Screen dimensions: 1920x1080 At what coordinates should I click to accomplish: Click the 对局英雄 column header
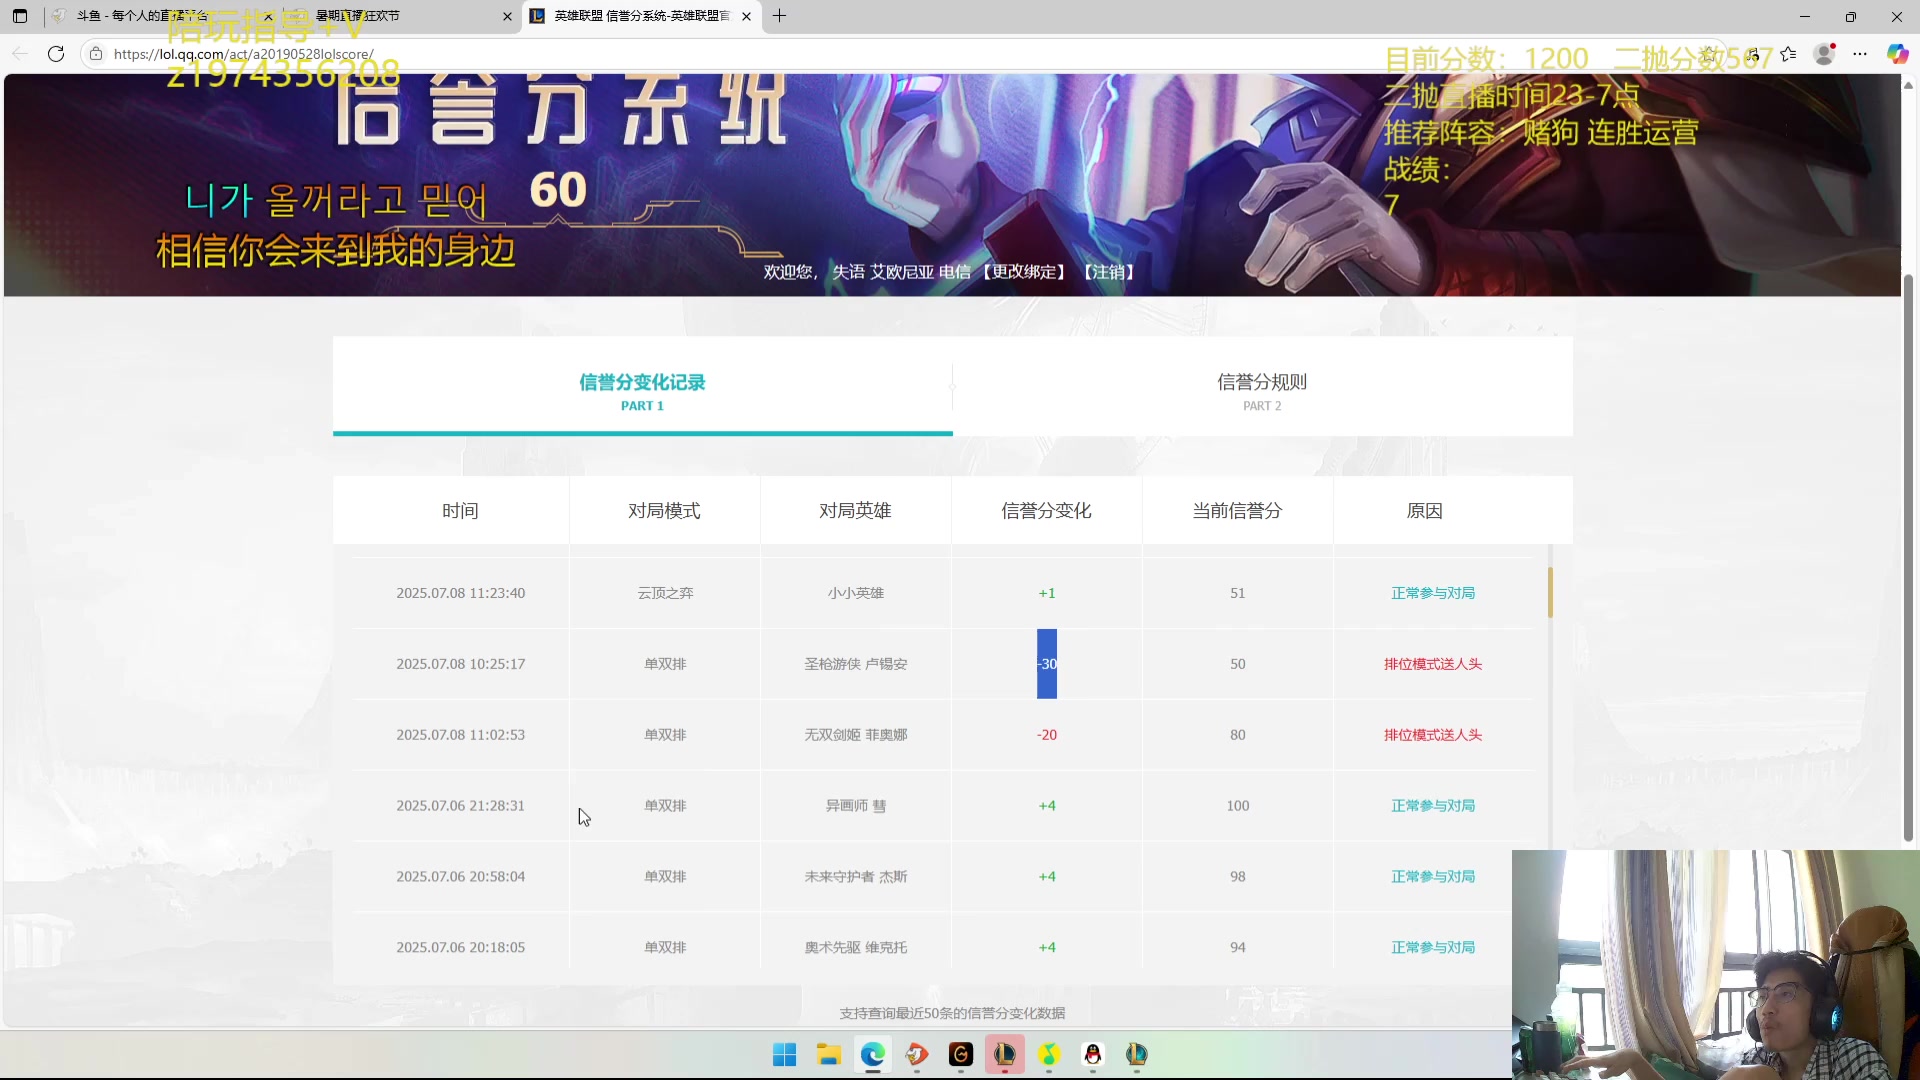[x=855, y=511]
